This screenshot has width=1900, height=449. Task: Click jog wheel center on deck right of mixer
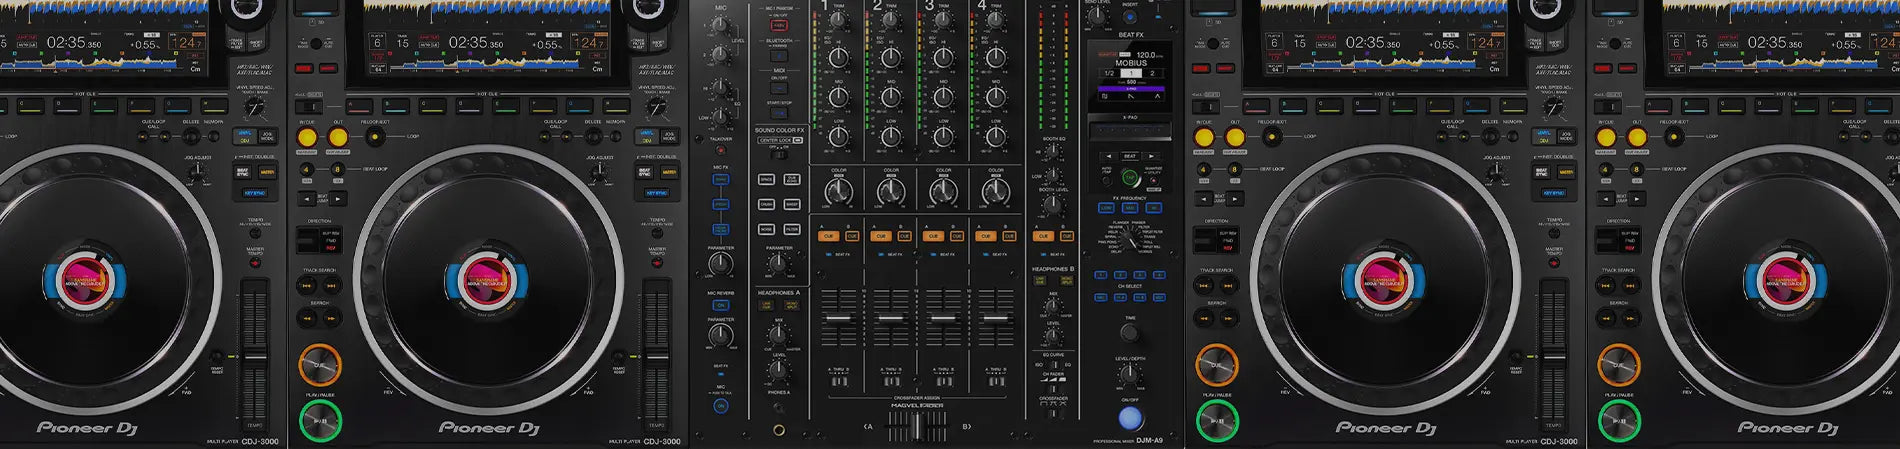coord(1383,280)
